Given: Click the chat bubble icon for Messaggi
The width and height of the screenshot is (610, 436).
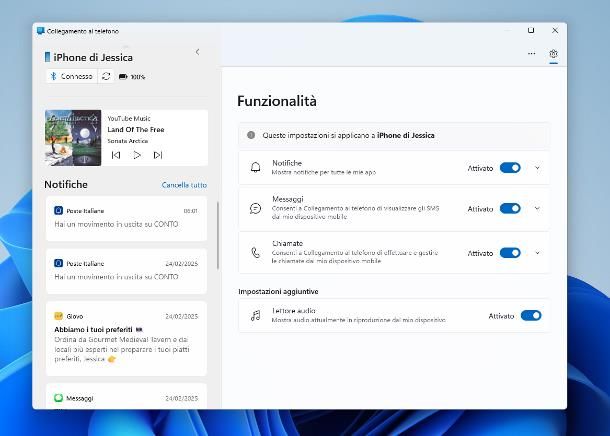Looking at the screenshot, I should click(255, 208).
